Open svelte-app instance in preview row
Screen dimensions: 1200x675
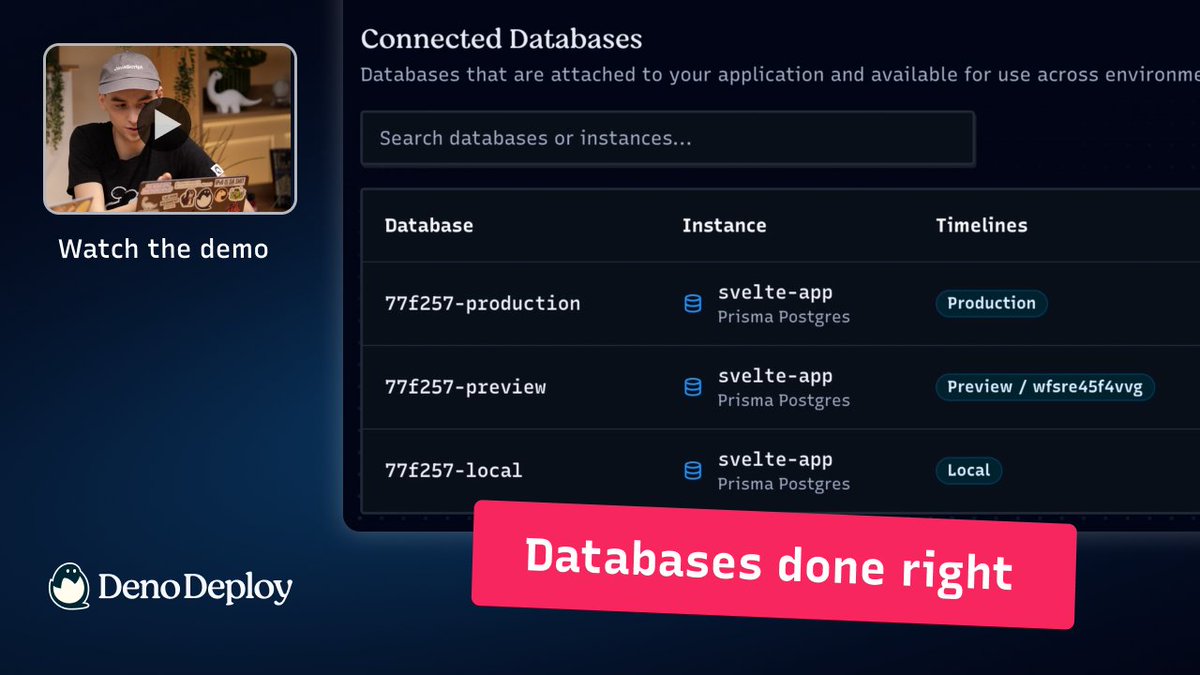[775, 376]
